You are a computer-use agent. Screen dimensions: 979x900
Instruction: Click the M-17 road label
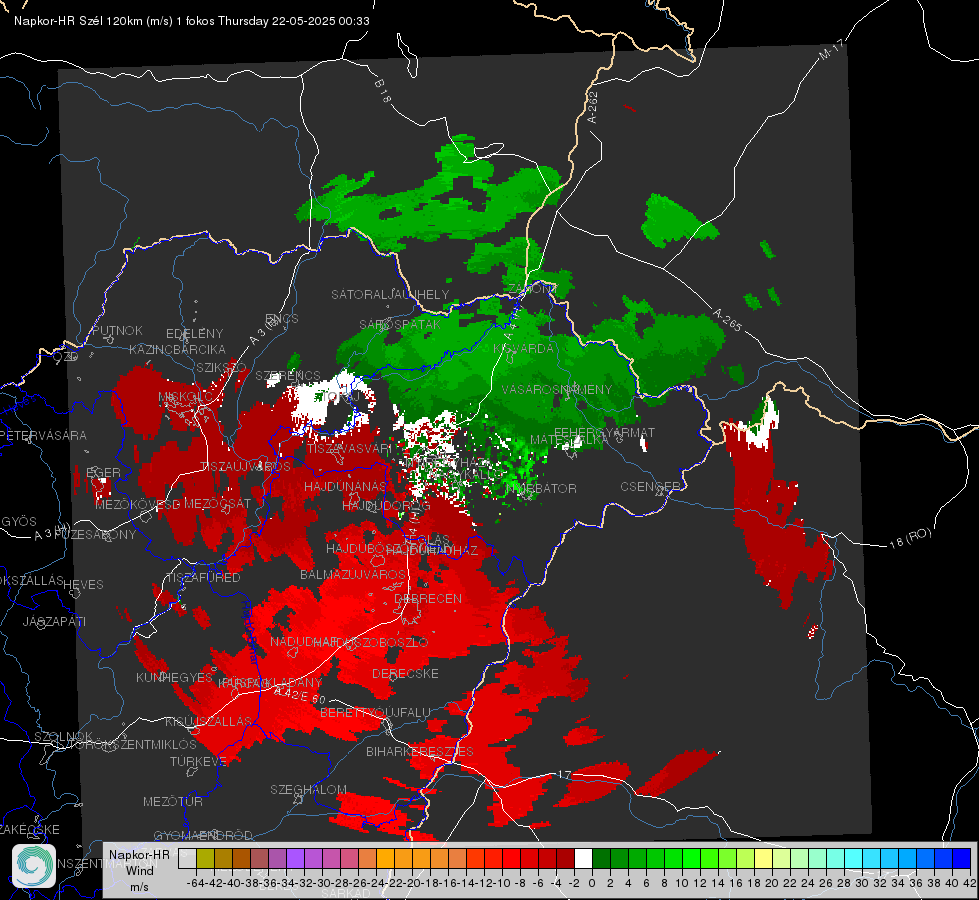[x=831, y=49]
